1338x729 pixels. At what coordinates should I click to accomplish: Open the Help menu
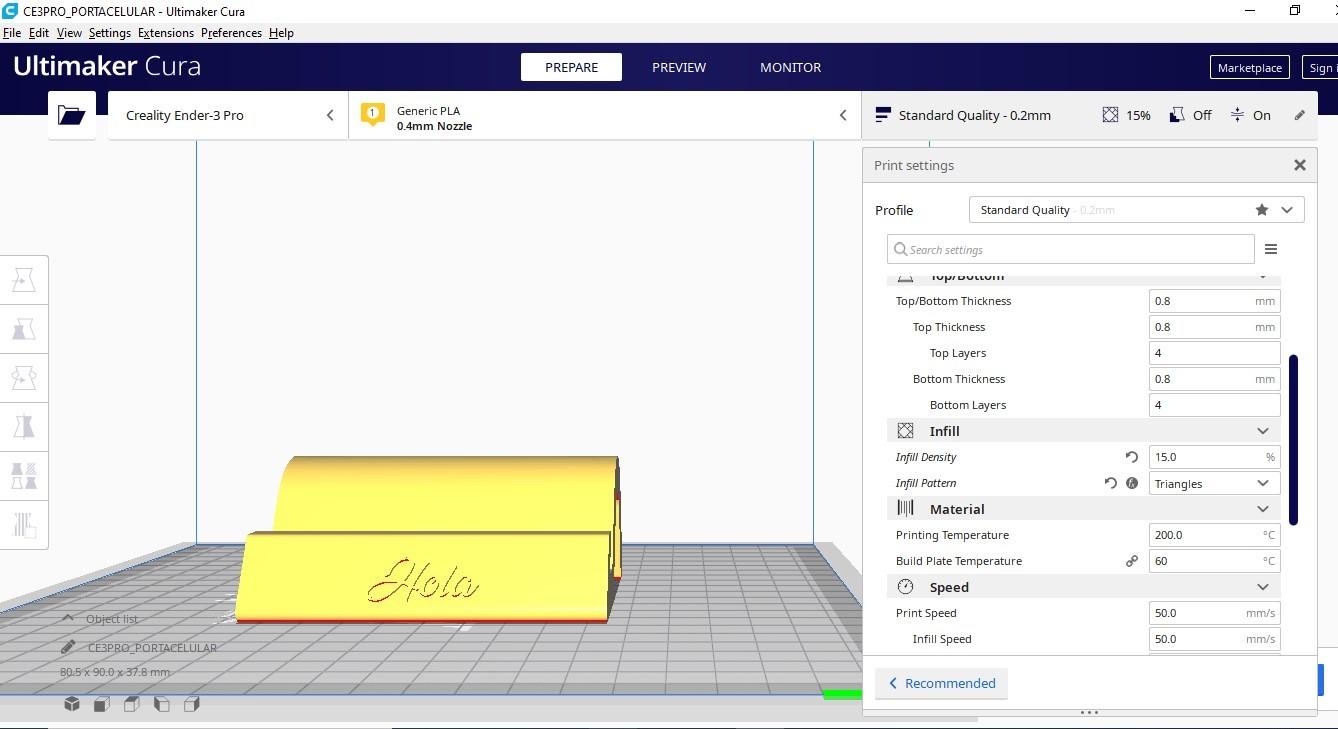pos(281,33)
